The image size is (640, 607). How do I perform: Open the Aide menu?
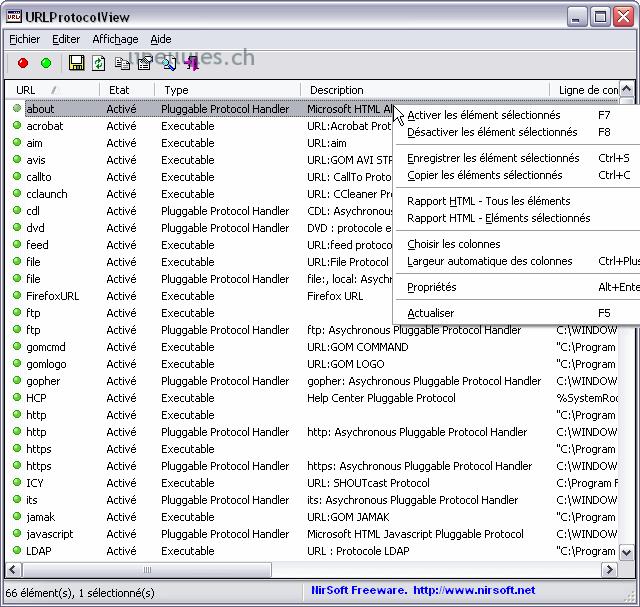161,39
